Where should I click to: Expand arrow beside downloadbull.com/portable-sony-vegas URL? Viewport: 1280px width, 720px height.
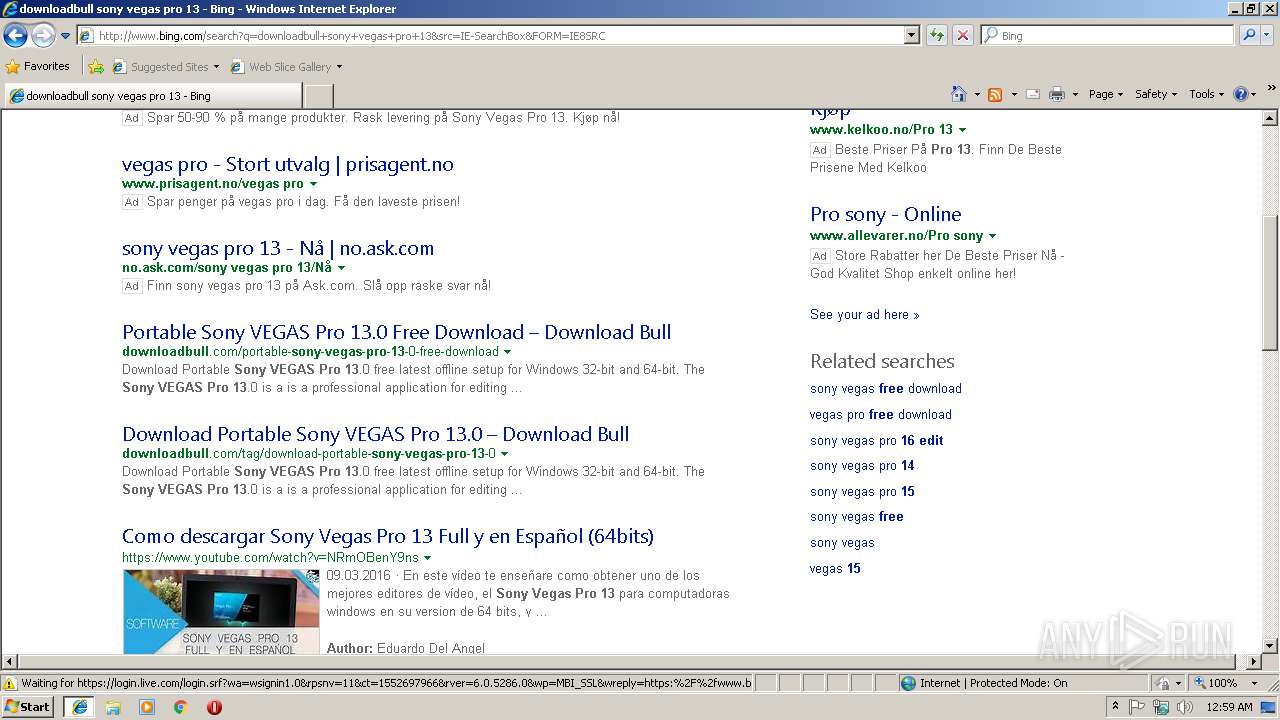click(507, 352)
